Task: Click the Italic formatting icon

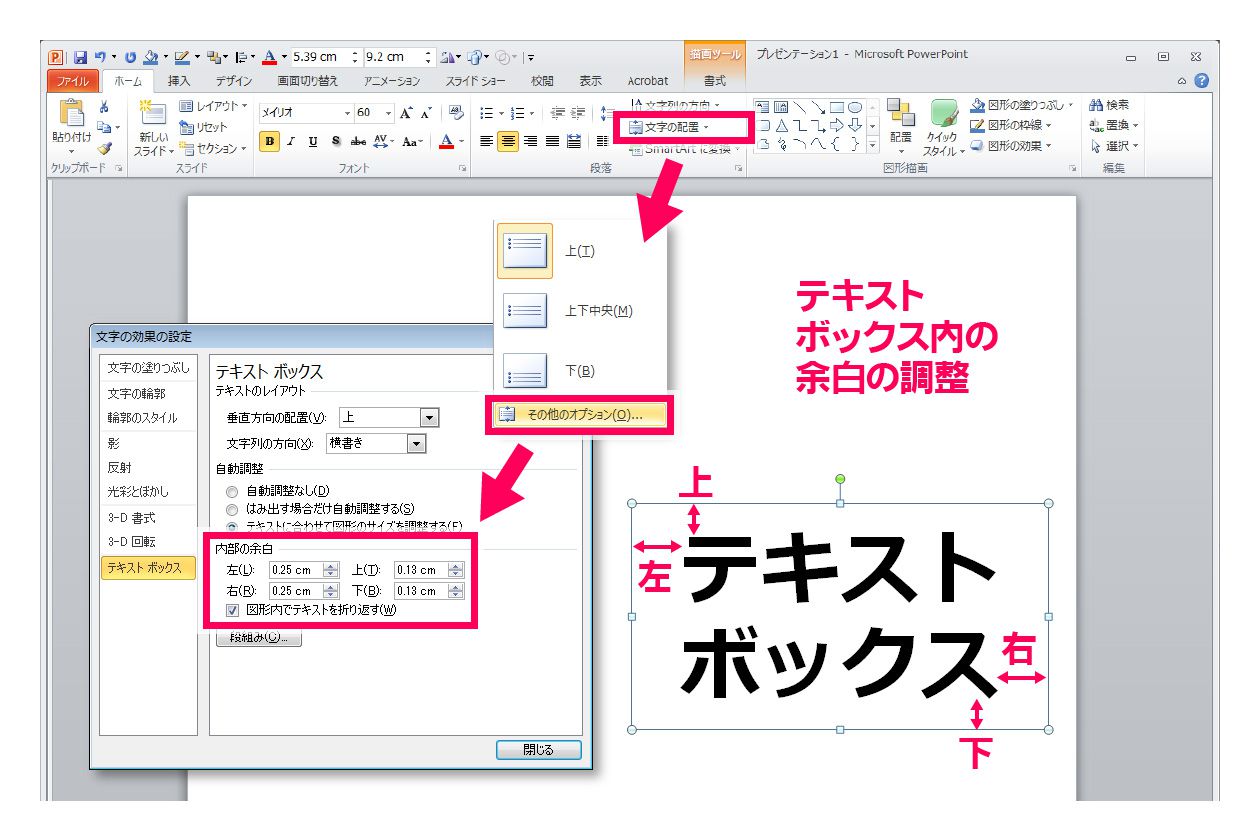Action: pos(291,142)
